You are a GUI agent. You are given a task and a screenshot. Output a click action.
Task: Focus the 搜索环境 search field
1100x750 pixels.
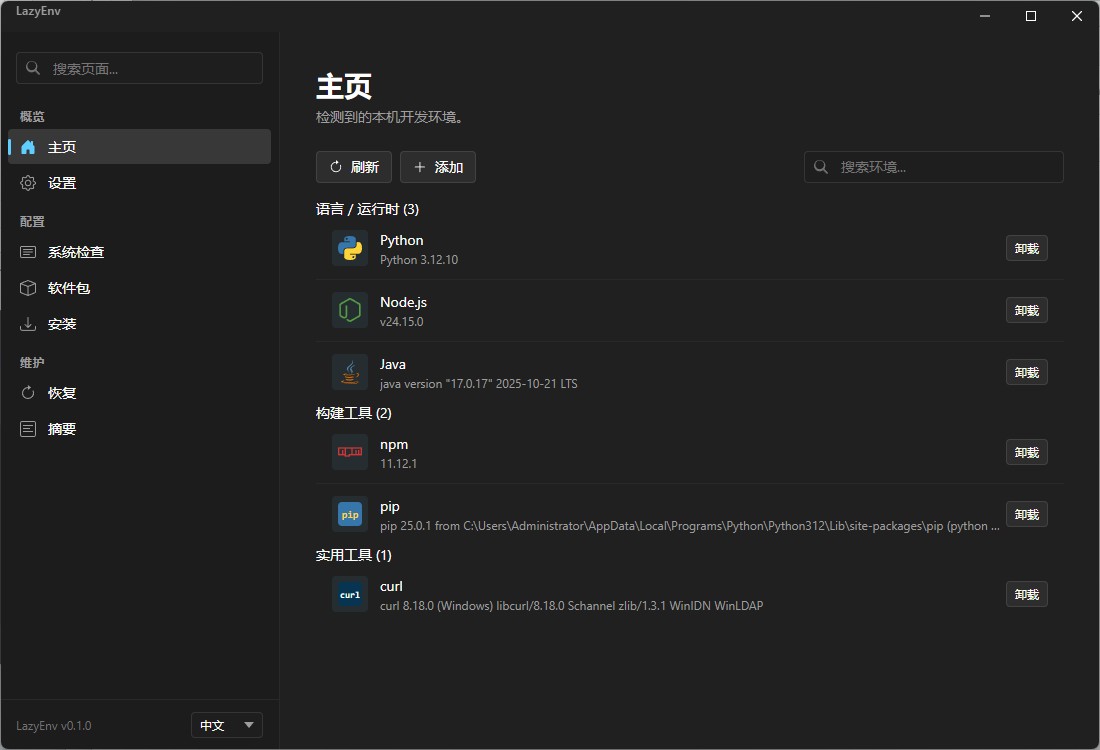click(933, 167)
